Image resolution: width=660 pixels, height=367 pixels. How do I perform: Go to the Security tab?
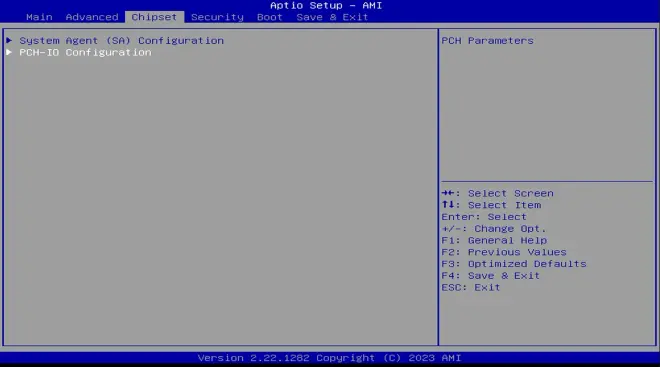[x=217, y=17]
